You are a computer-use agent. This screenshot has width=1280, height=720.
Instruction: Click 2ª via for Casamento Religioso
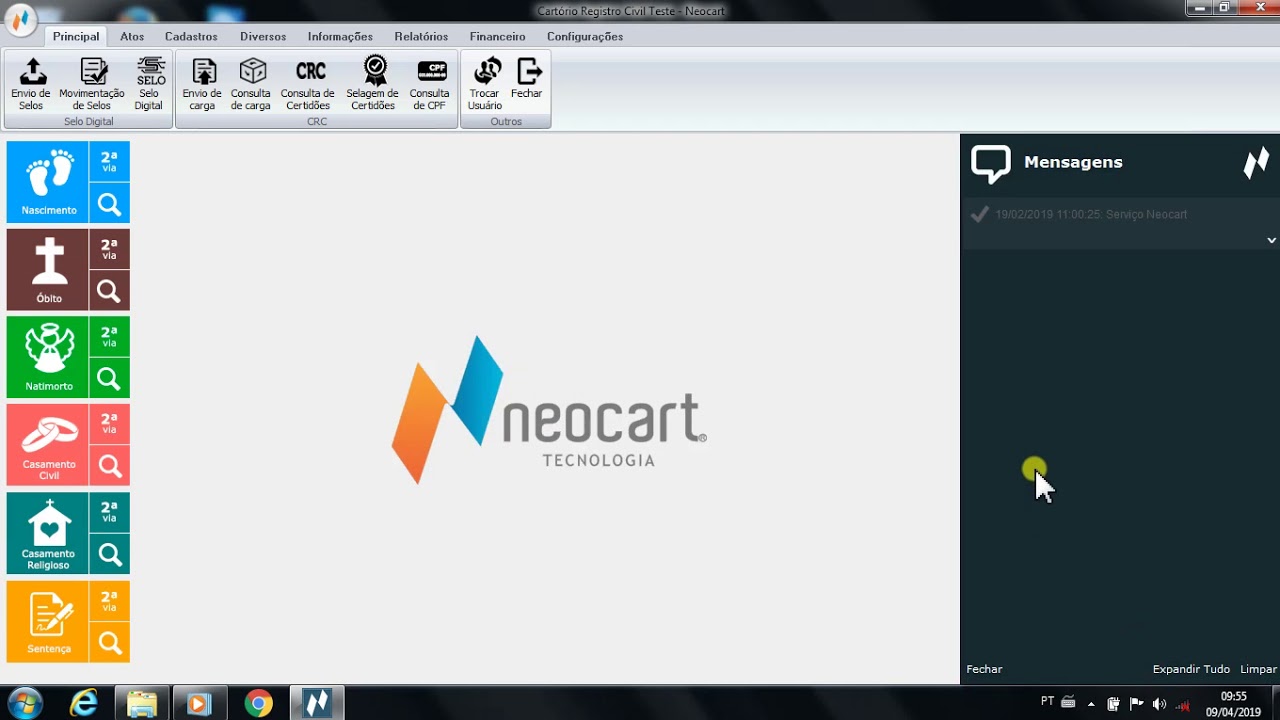click(110, 512)
